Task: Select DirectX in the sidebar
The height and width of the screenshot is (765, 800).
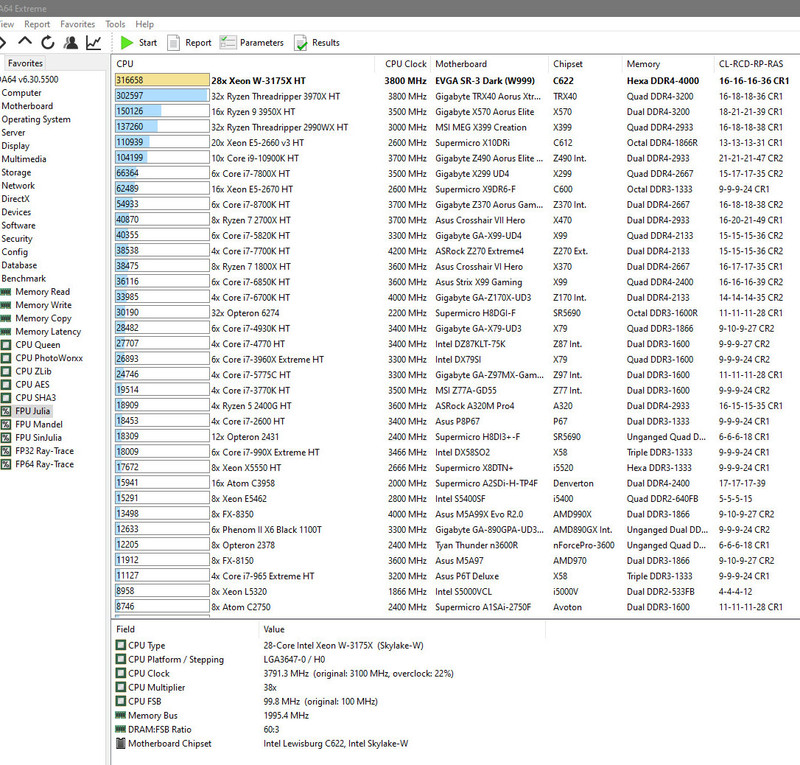Action: point(15,199)
